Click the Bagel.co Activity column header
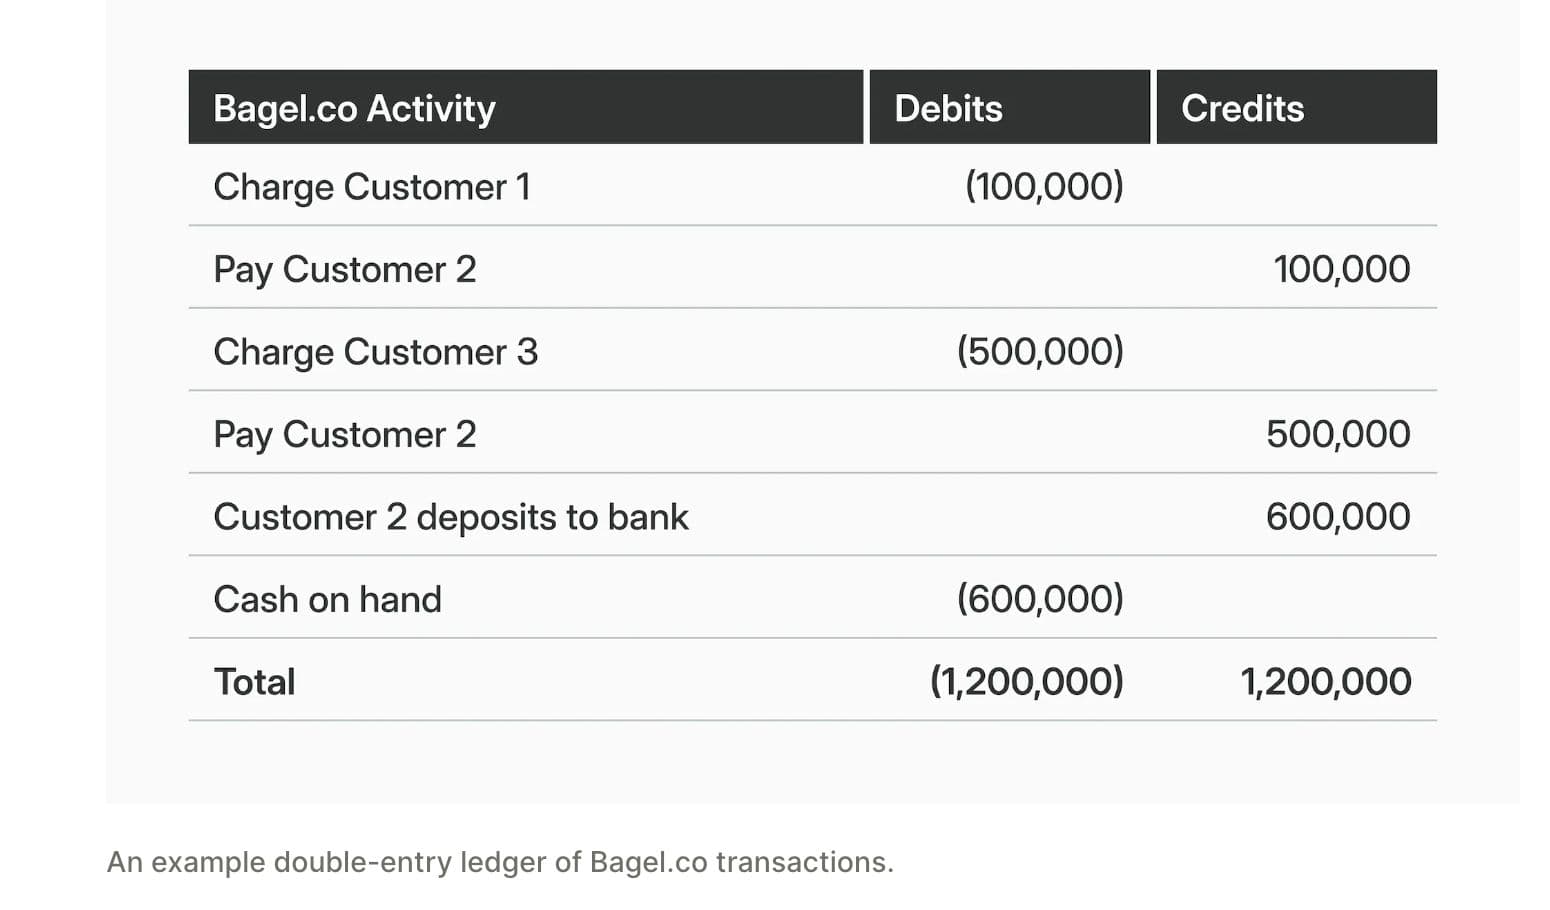The image size is (1550, 910). click(x=354, y=108)
